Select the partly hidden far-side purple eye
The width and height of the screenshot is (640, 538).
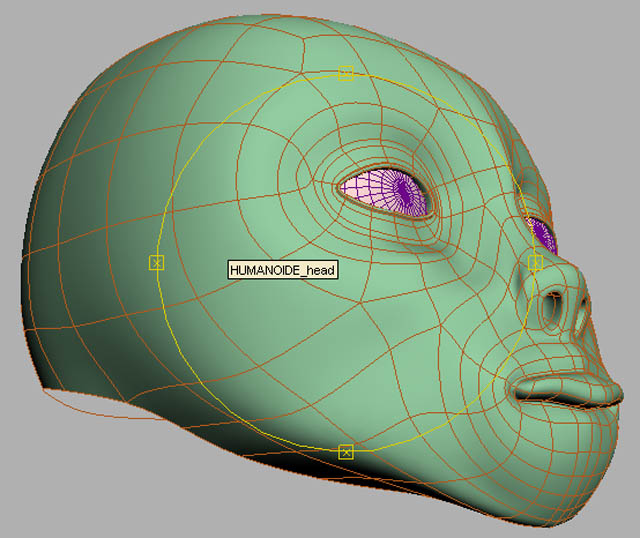tap(544, 236)
